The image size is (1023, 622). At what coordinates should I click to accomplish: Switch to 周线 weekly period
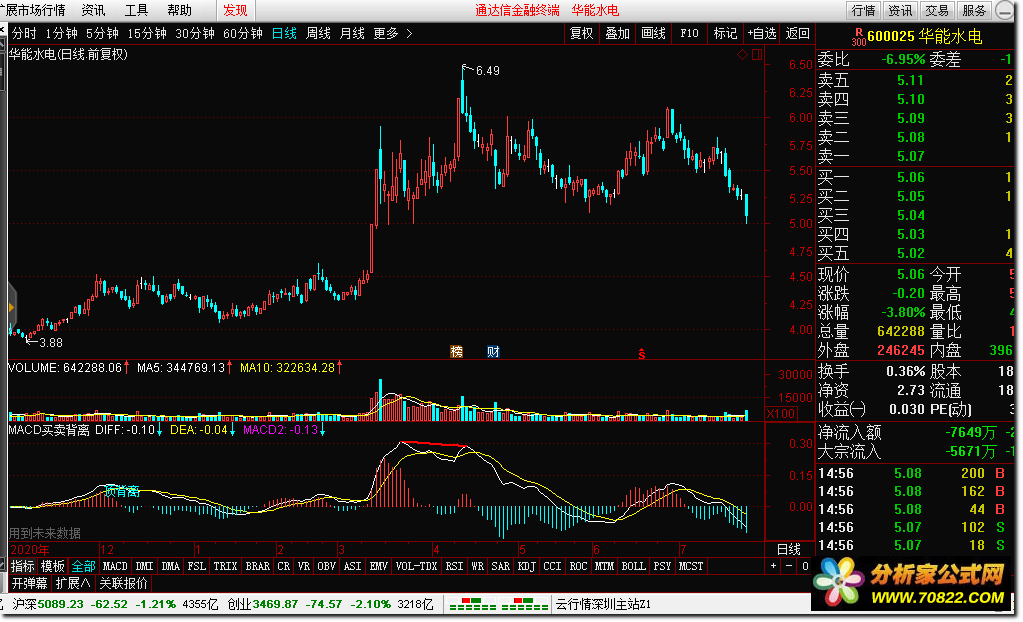(x=318, y=33)
